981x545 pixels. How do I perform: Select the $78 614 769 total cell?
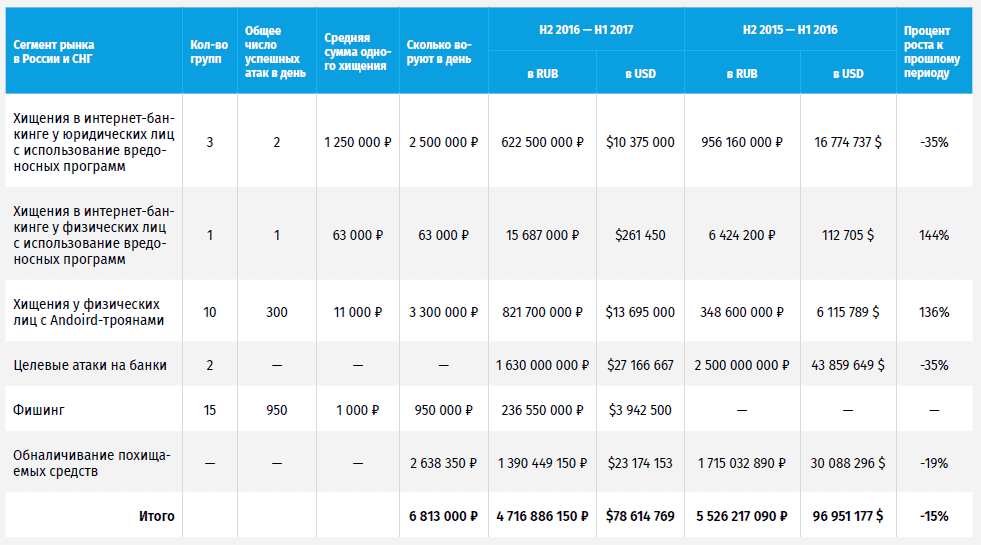[640, 516]
